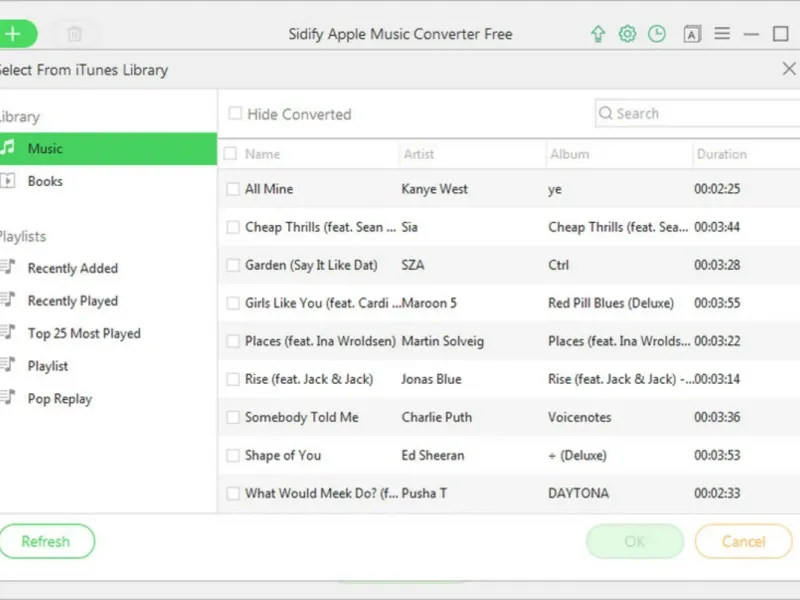Click the language 'A' icon
800x600 pixels.
[x=692, y=34]
